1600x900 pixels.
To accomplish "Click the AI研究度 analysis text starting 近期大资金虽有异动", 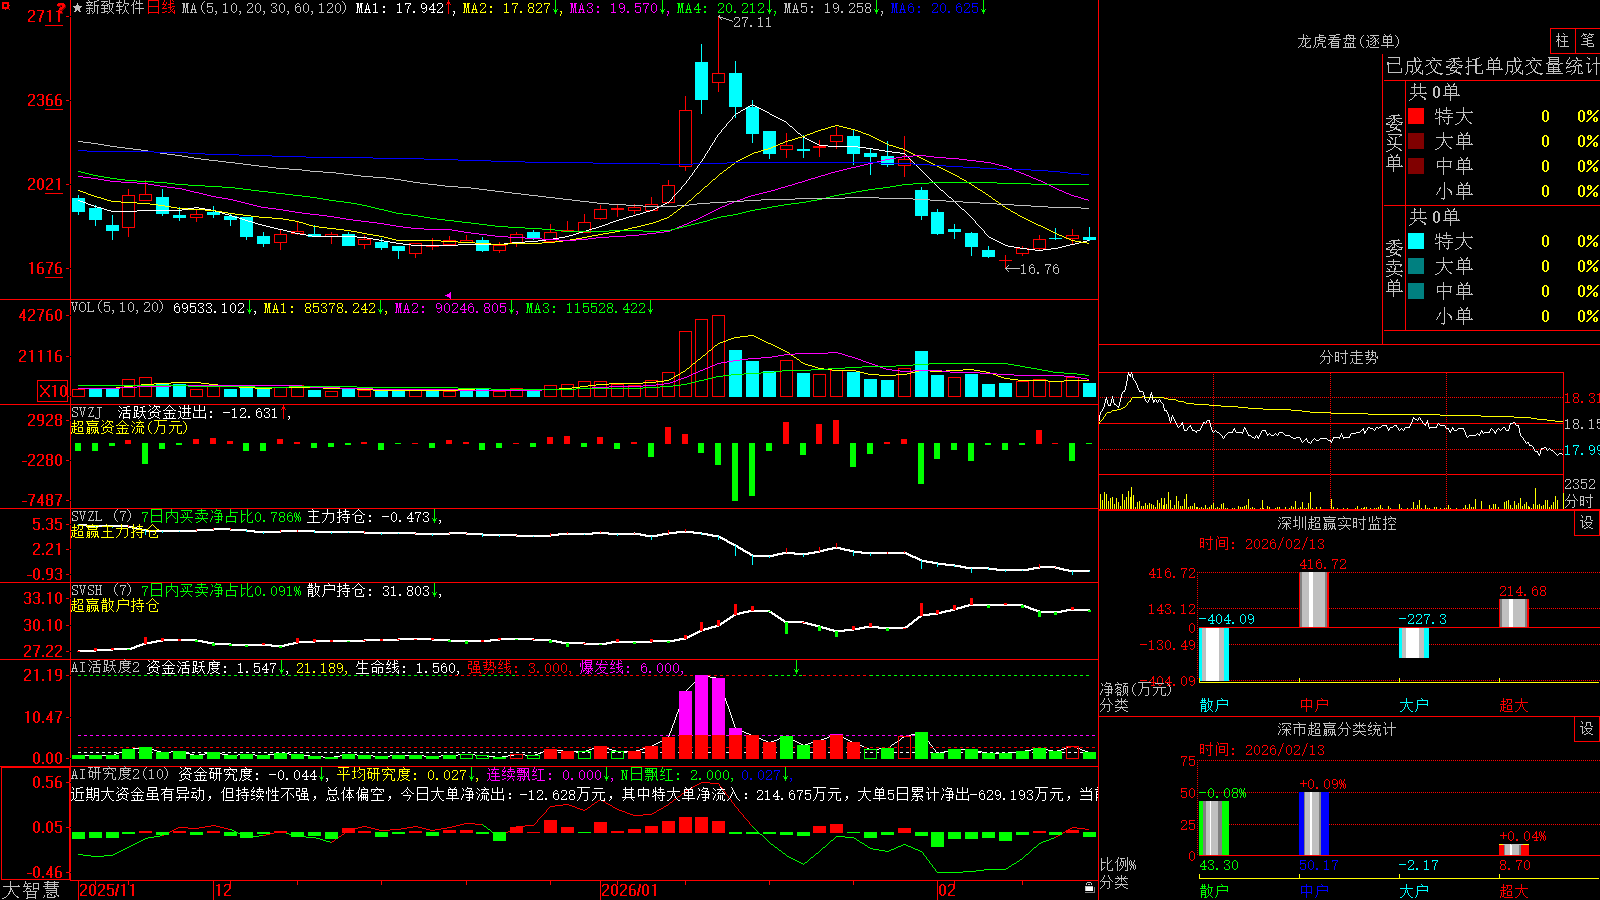I will click(584, 794).
